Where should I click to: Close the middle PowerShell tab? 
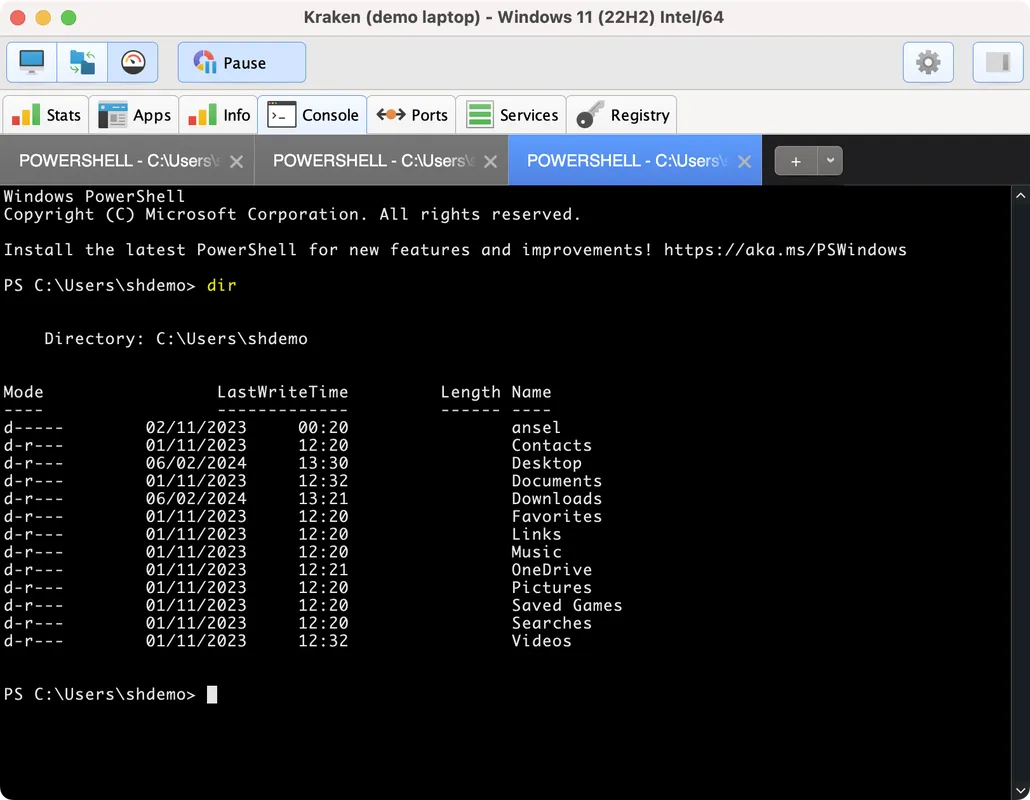coord(489,160)
